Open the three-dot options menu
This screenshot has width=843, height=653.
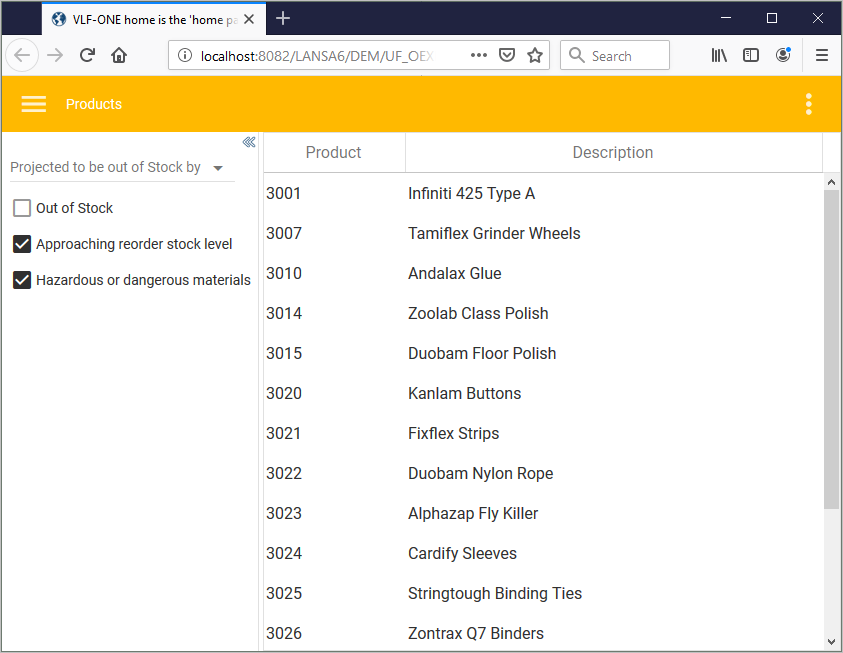pos(808,104)
